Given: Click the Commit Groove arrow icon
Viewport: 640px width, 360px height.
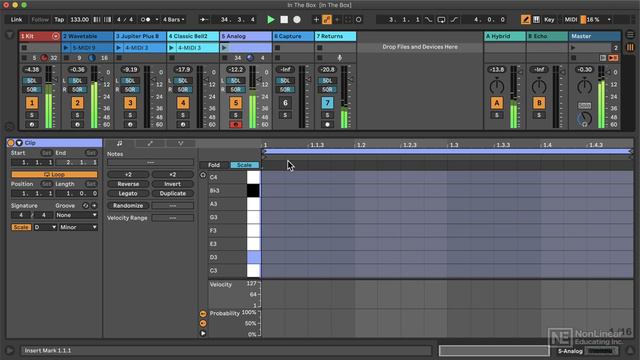Looking at the screenshot, I should point(94,206).
